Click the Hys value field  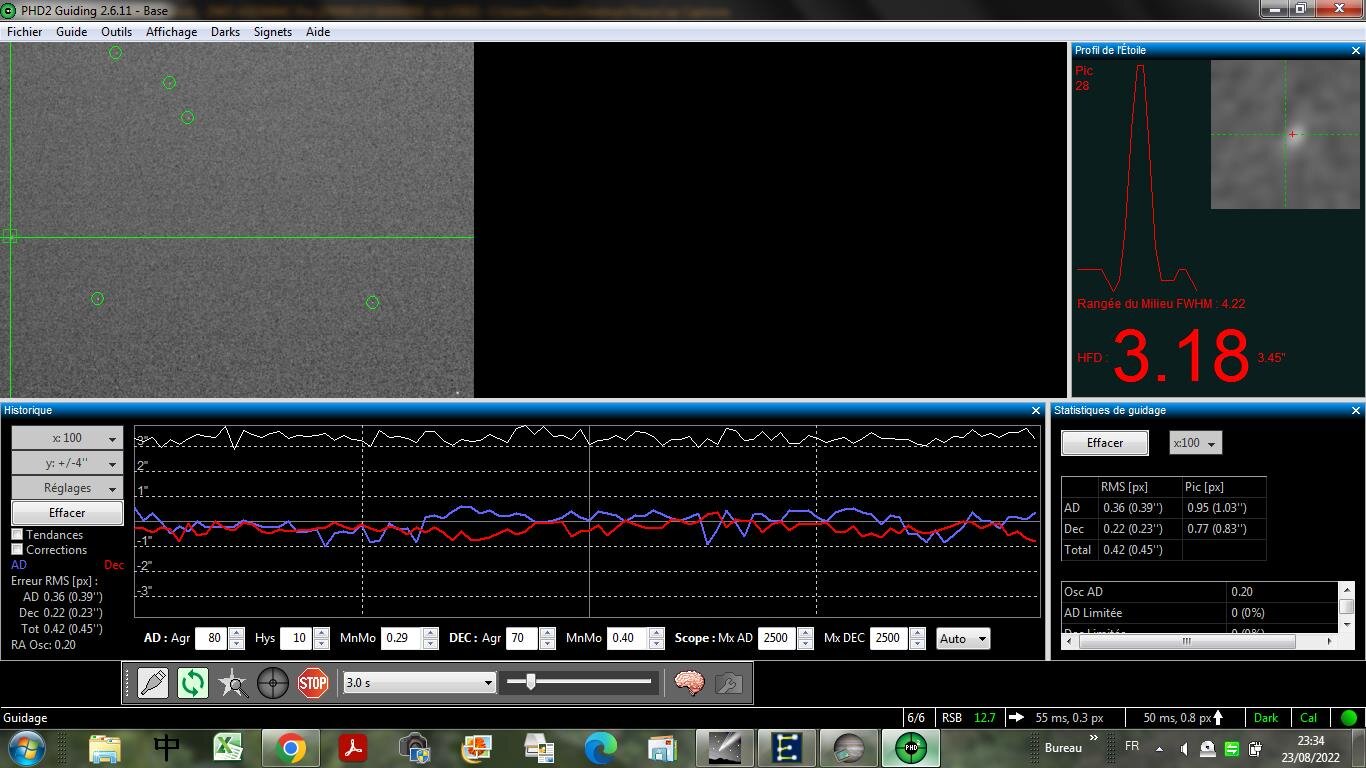click(x=297, y=638)
